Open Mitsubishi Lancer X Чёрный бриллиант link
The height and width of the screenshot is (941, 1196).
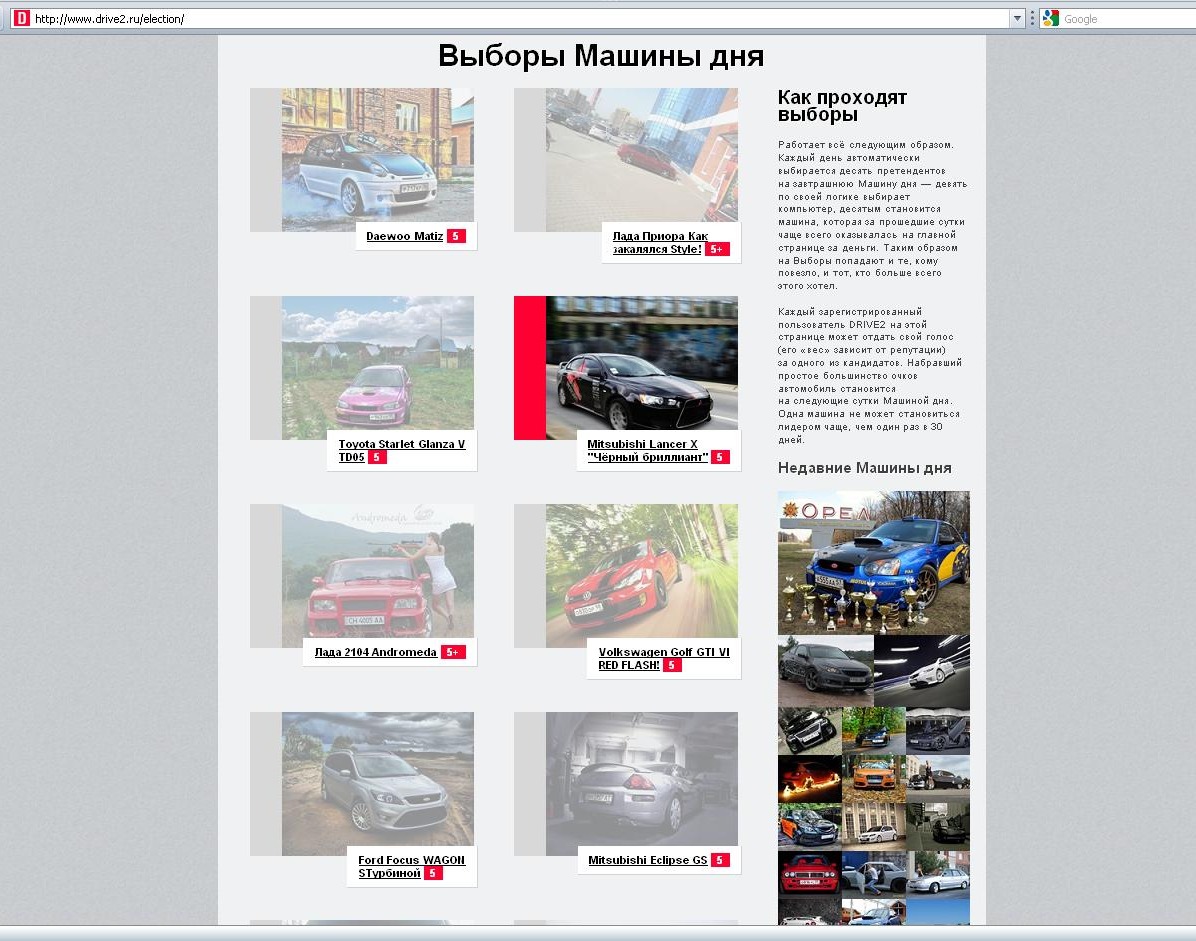[648, 451]
